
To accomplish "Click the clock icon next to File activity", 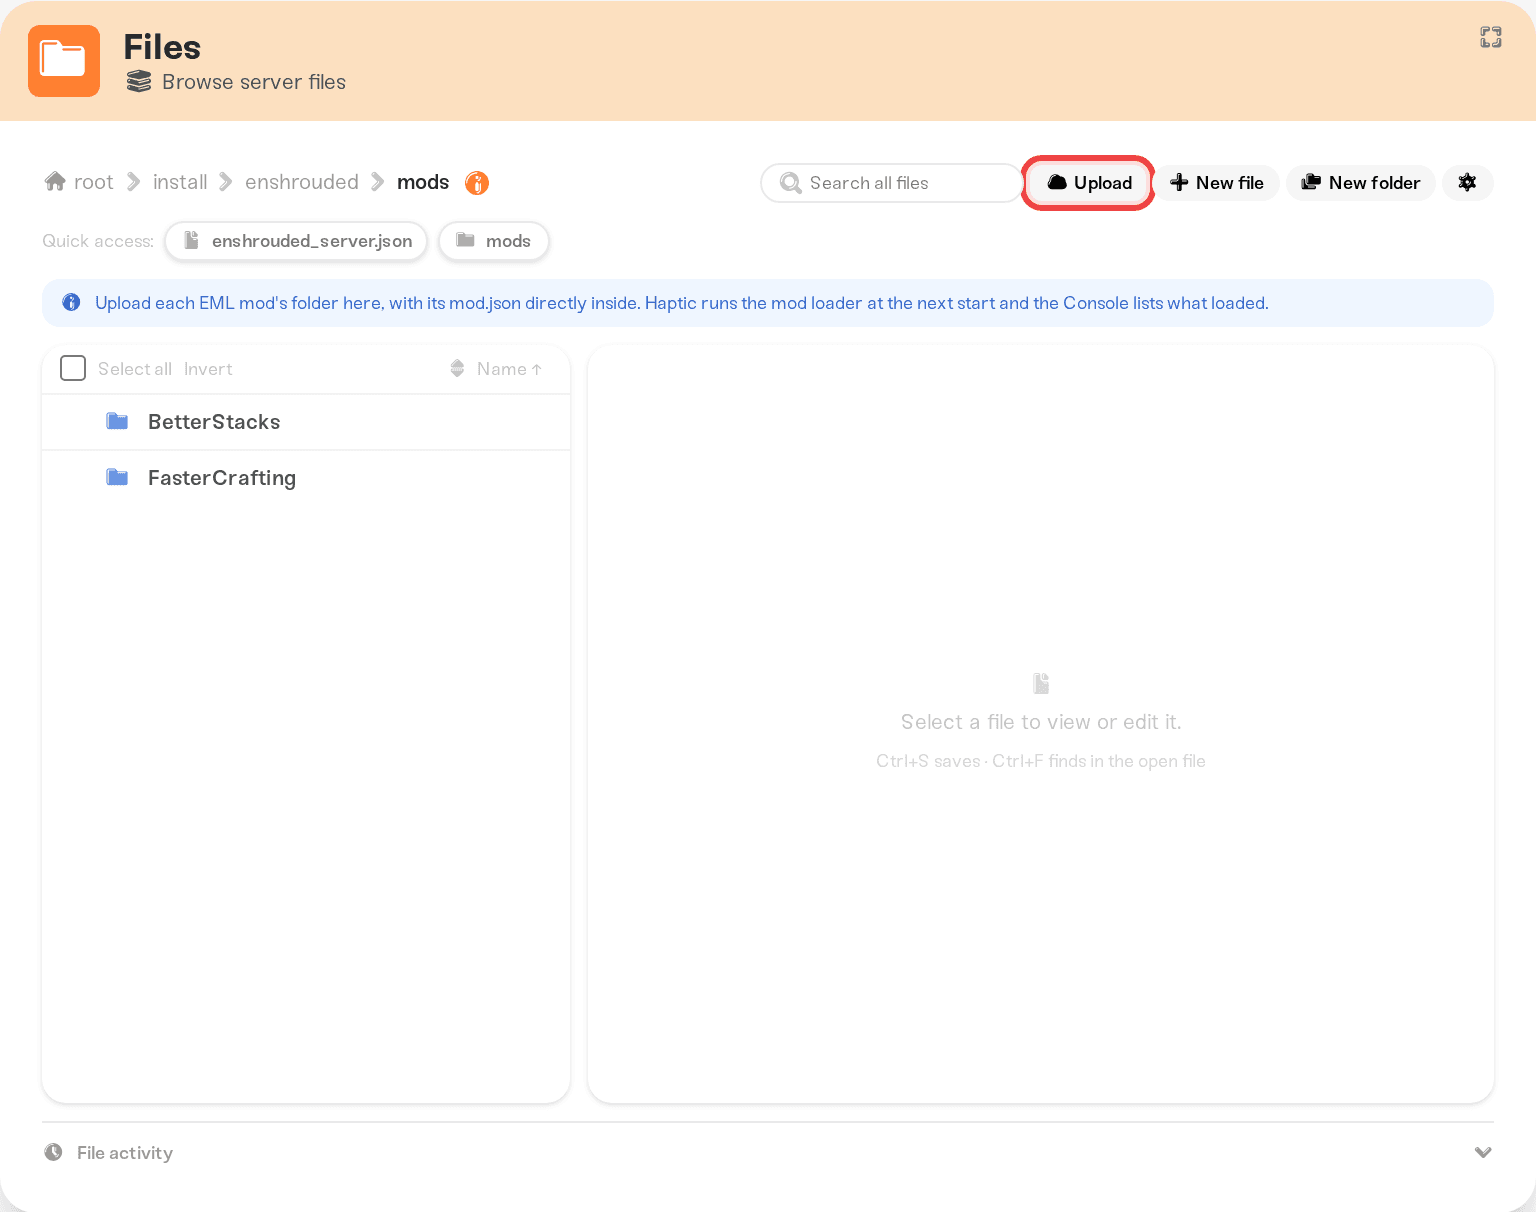I will pos(53,1152).
